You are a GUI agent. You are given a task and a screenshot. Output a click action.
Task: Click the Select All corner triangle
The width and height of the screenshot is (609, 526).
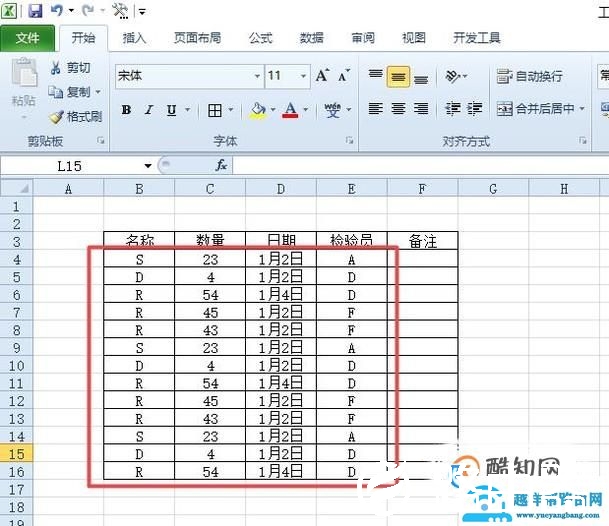point(17,189)
